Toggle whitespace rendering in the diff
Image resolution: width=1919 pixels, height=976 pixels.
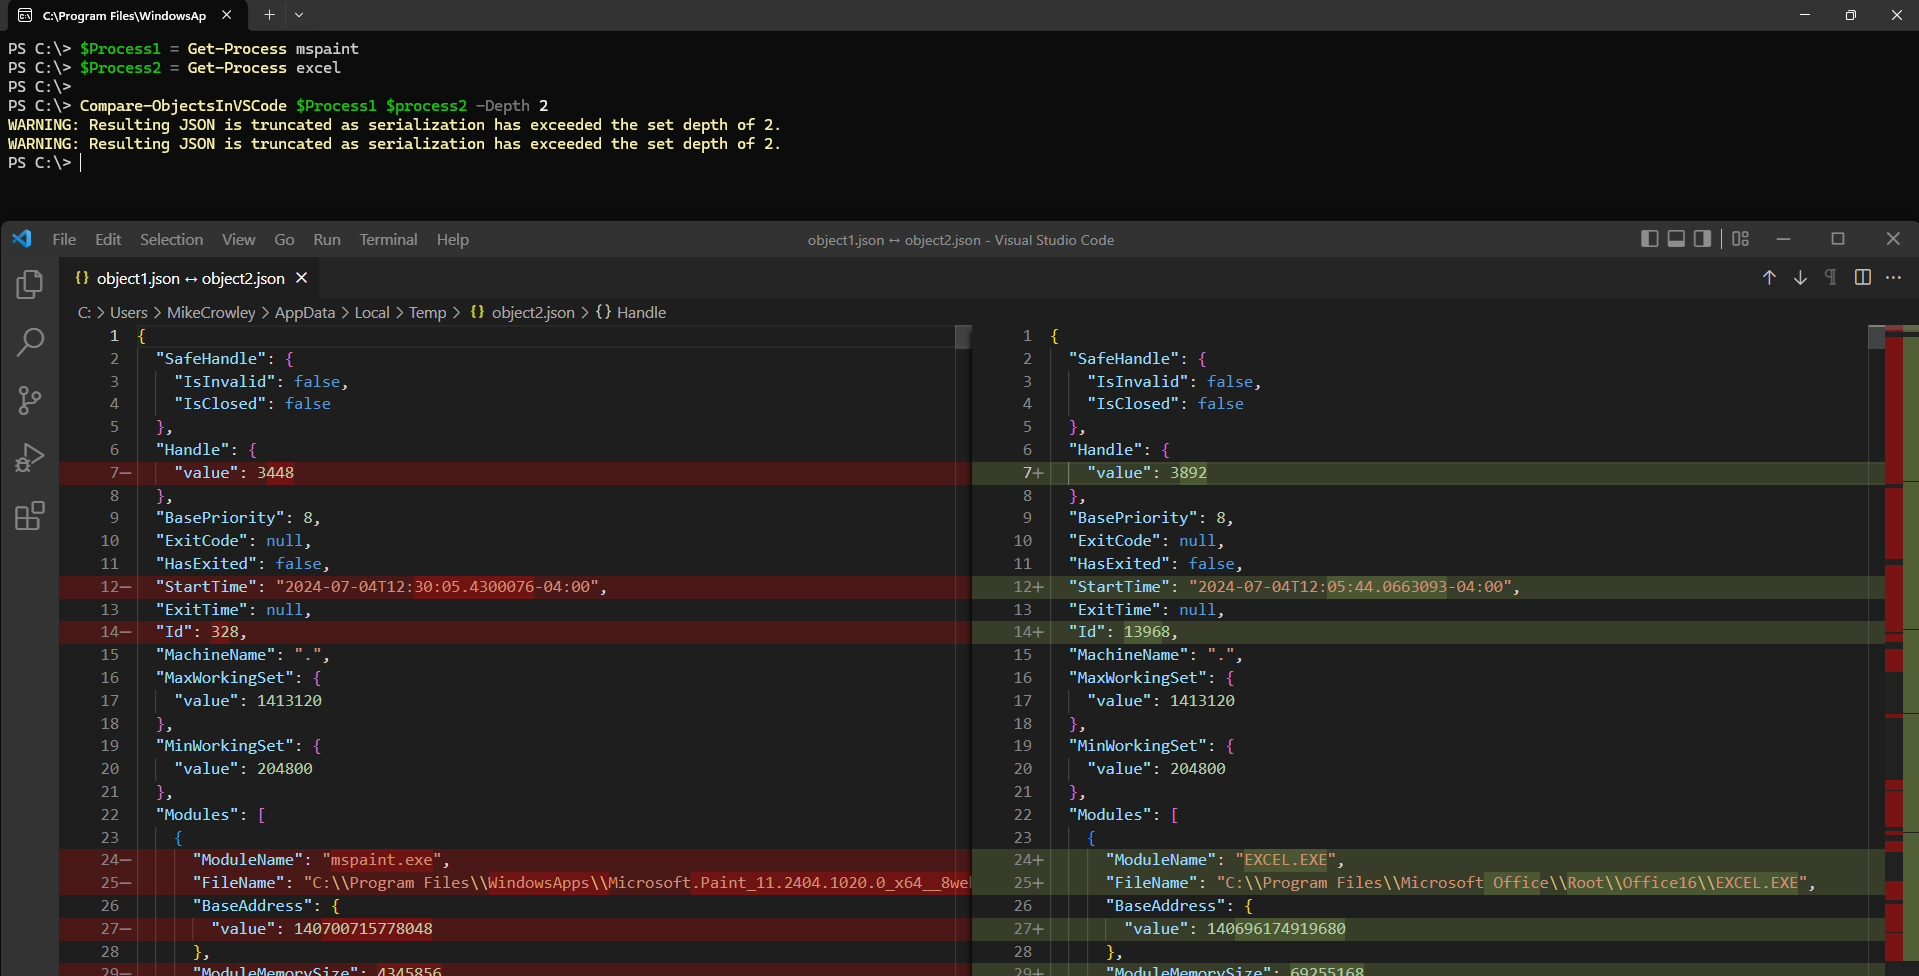click(1831, 277)
